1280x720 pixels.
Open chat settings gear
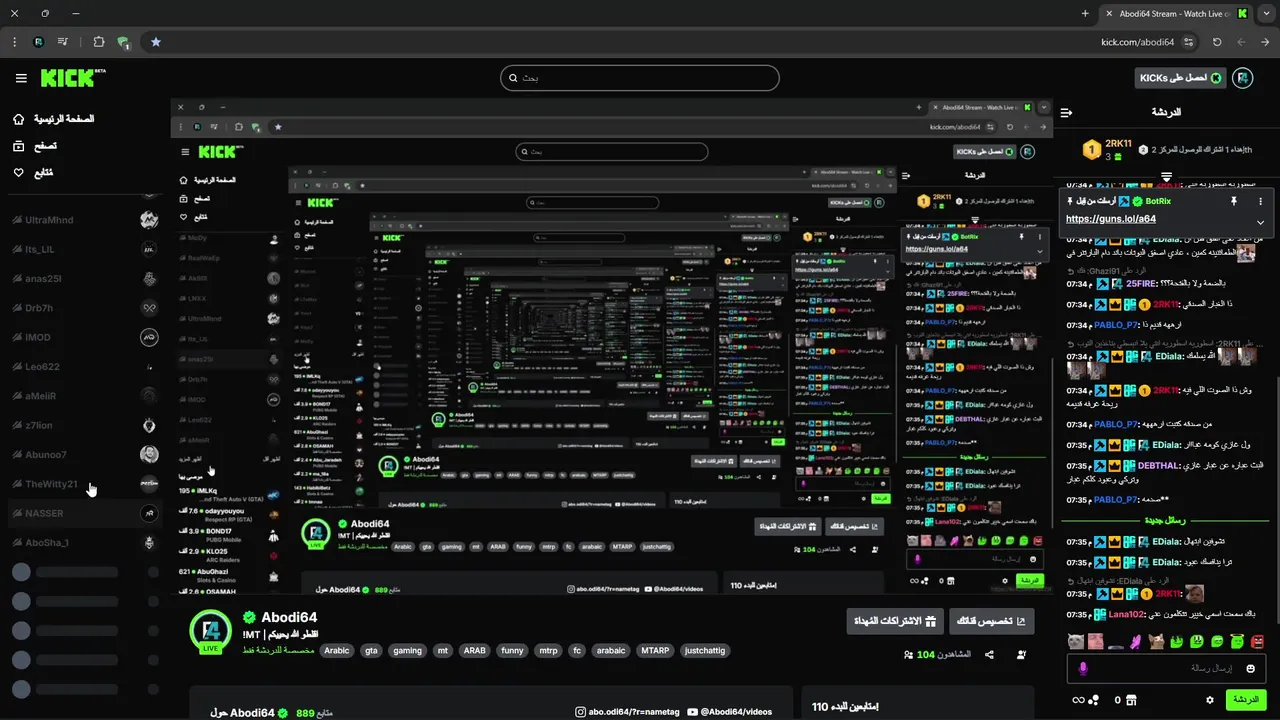coord(1210,700)
